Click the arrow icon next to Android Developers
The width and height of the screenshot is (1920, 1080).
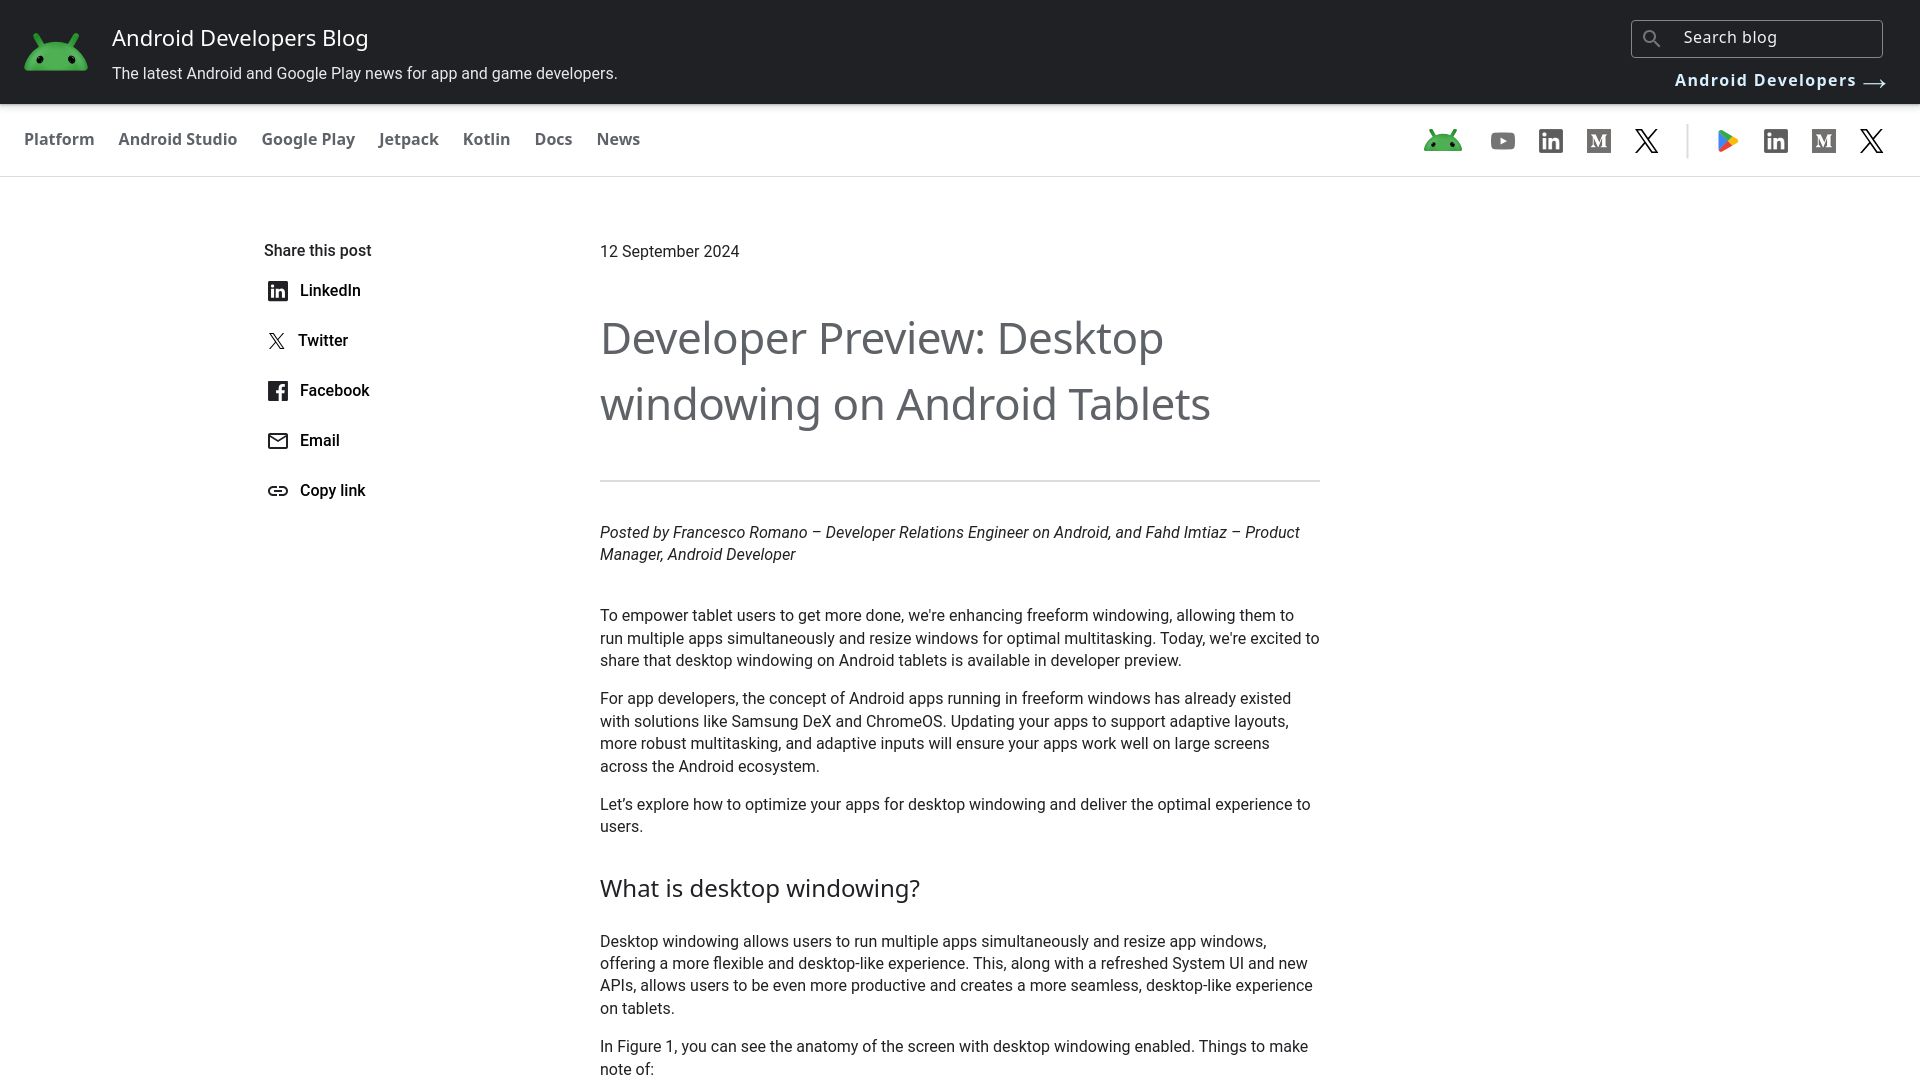point(1875,83)
